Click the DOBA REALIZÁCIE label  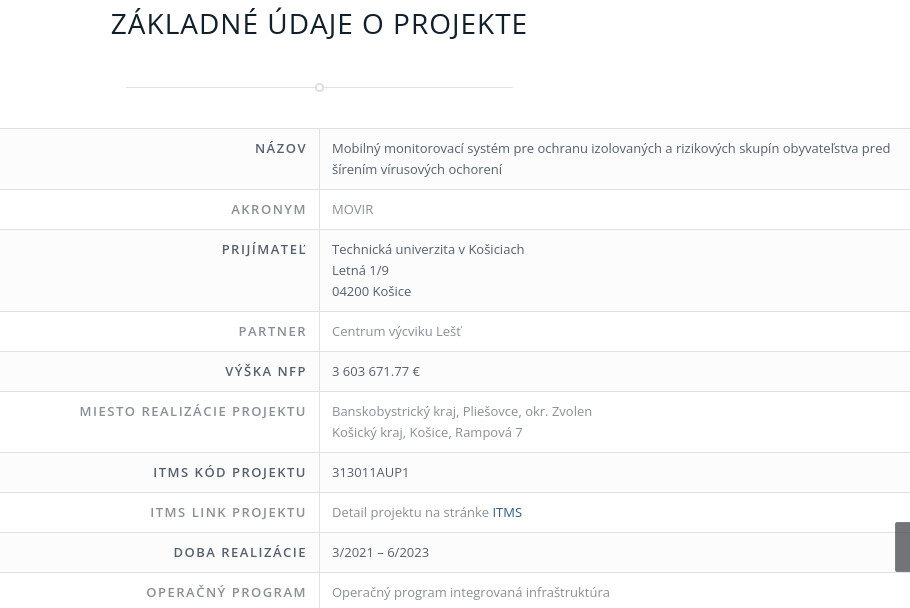click(x=240, y=552)
